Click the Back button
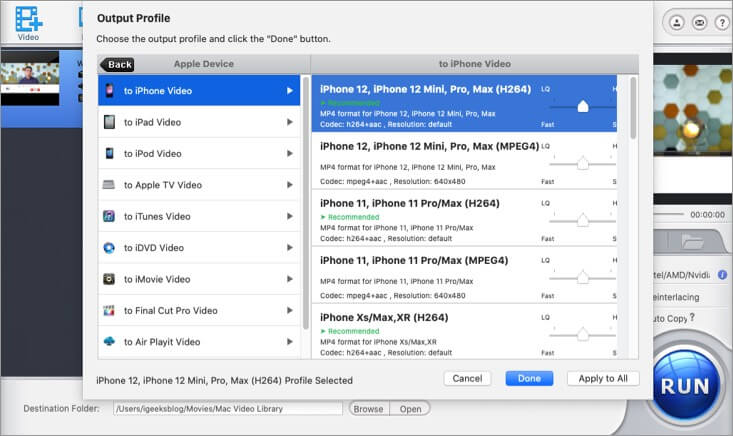The image size is (733, 436). point(117,64)
